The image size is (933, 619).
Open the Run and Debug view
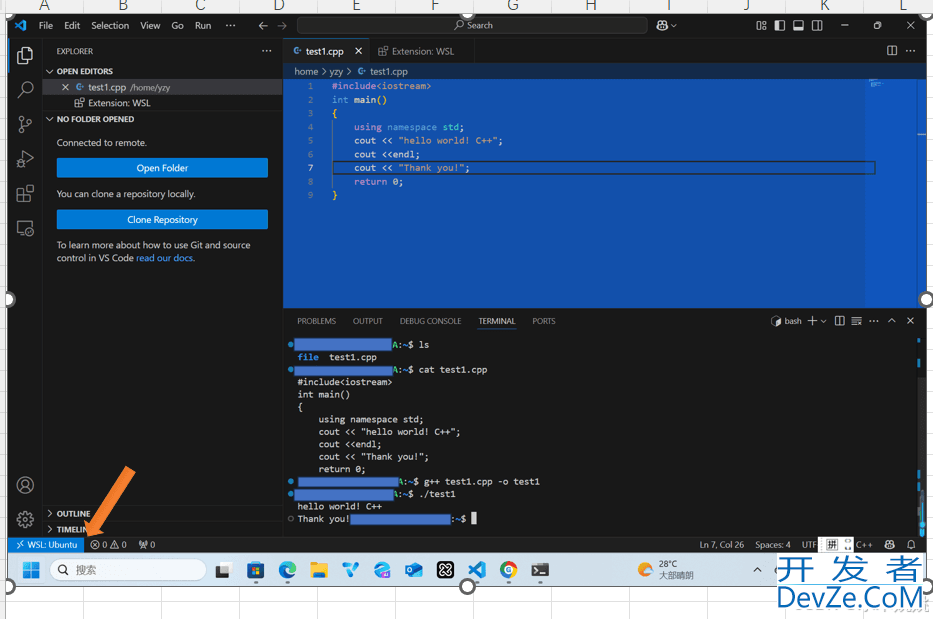25,159
